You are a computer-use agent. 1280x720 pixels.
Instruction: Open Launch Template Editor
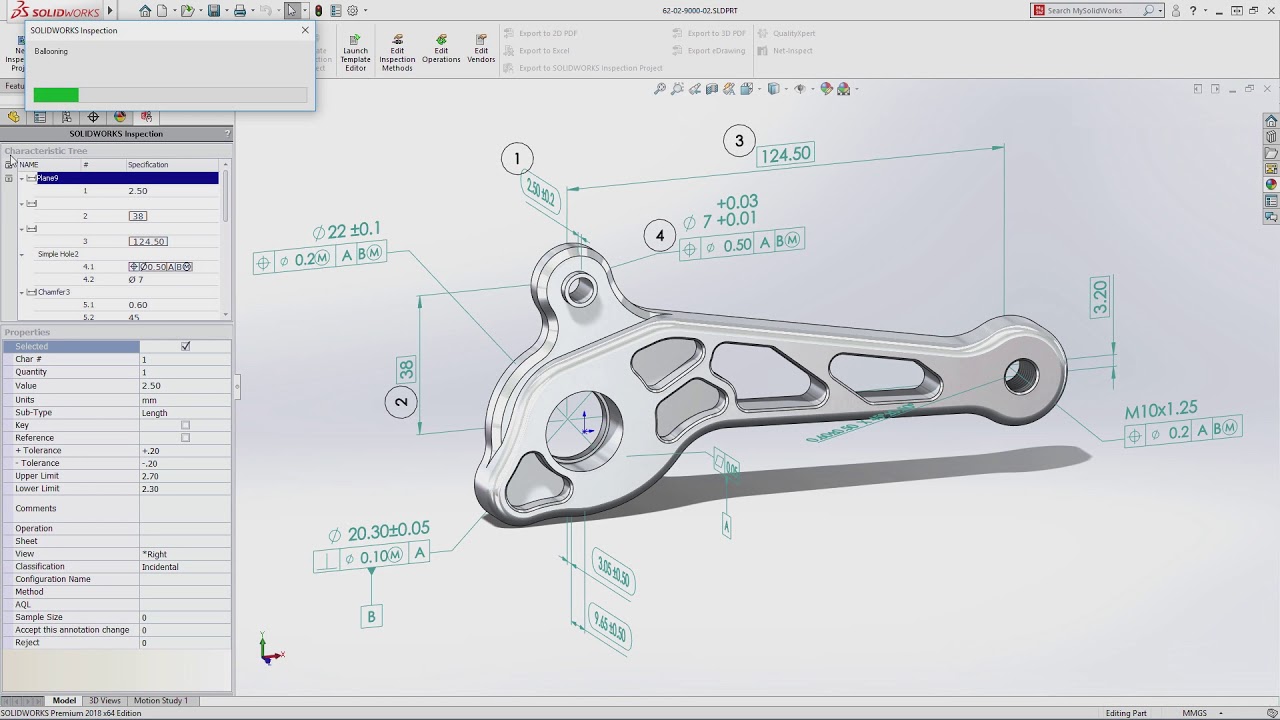coord(355,53)
